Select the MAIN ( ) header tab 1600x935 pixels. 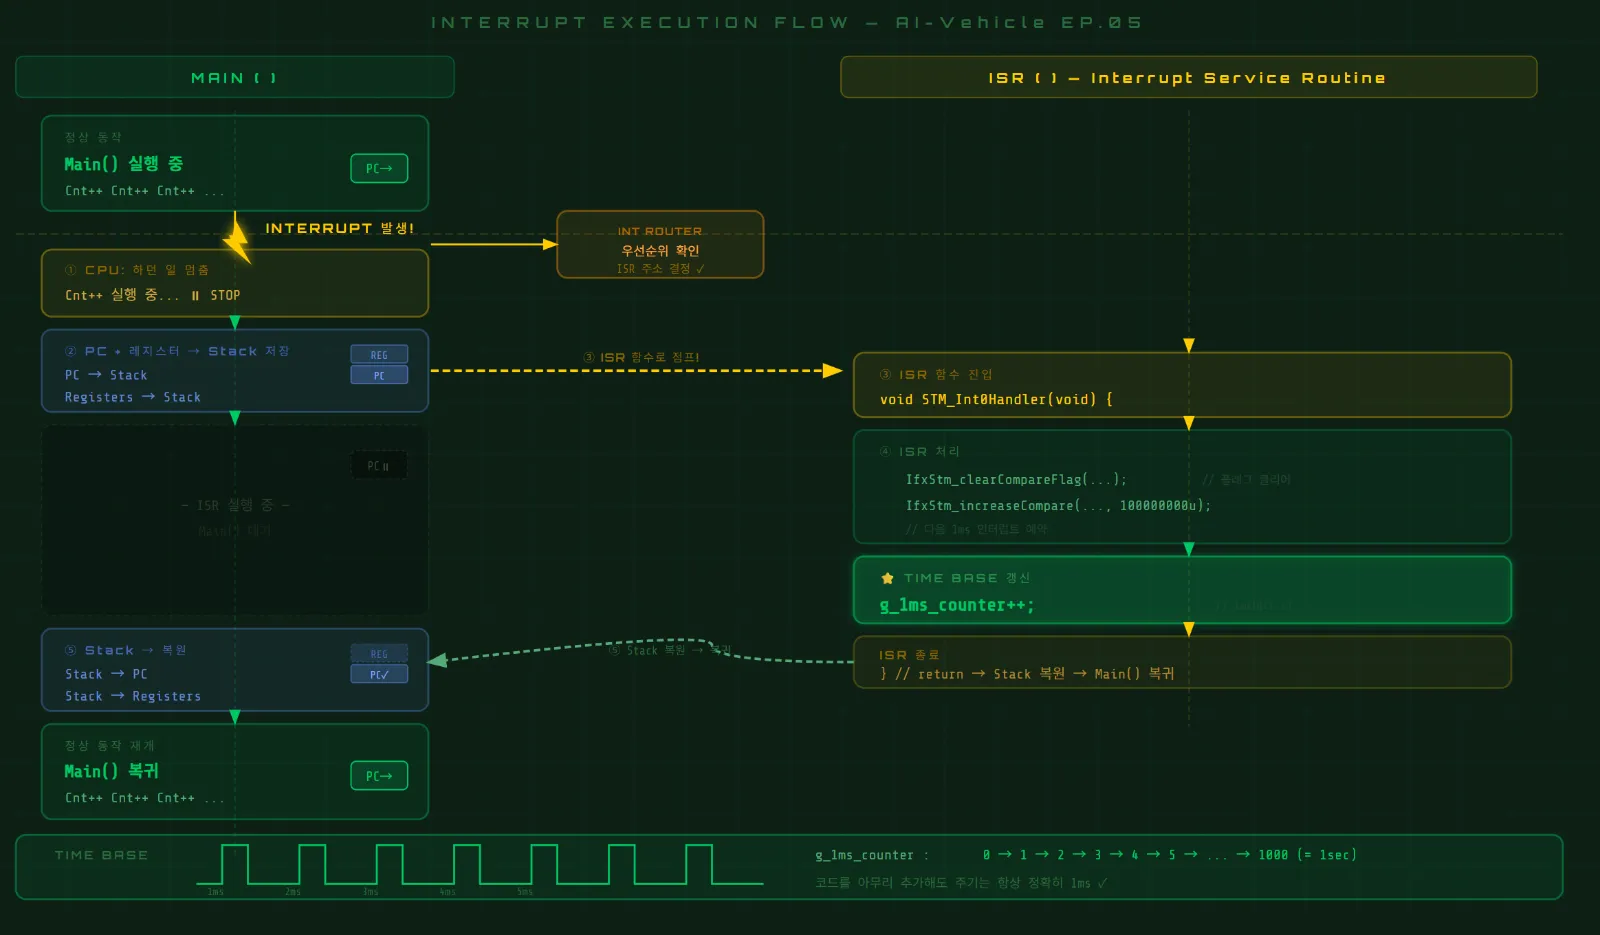pyautogui.click(x=234, y=78)
